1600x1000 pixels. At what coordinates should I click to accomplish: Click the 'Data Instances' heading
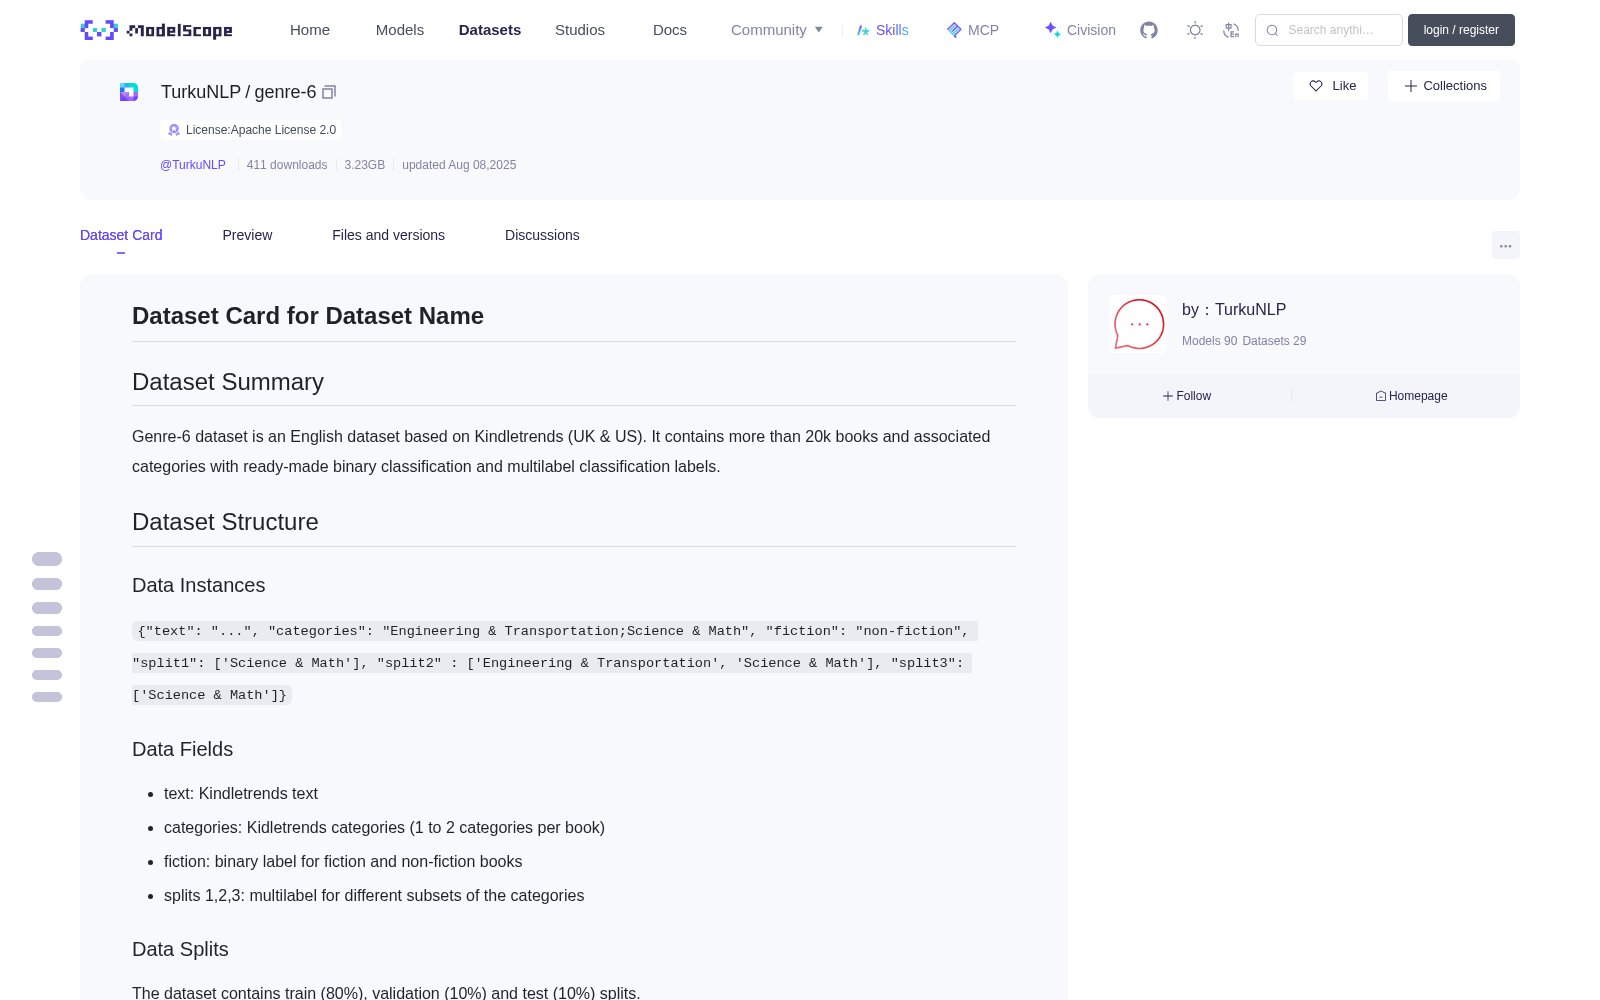pyautogui.click(x=199, y=585)
